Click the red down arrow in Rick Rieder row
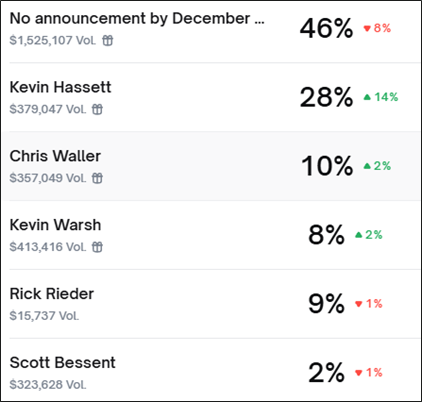Image resolution: width=422 pixels, height=402 pixels. (359, 304)
